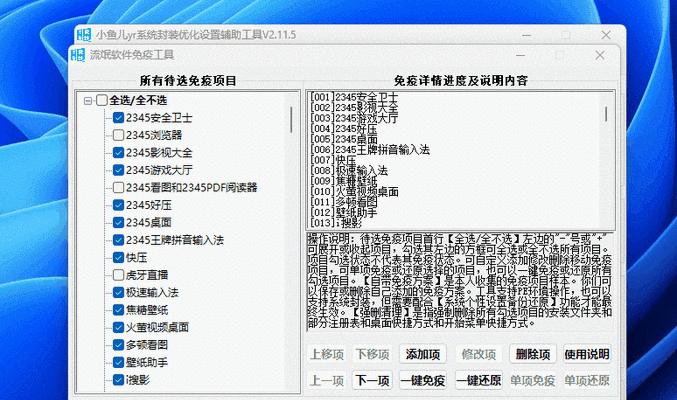Click the 免疫详情 log scrollbar thumb
The width and height of the screenshot is (677, 400).
[x=606, y=114]
